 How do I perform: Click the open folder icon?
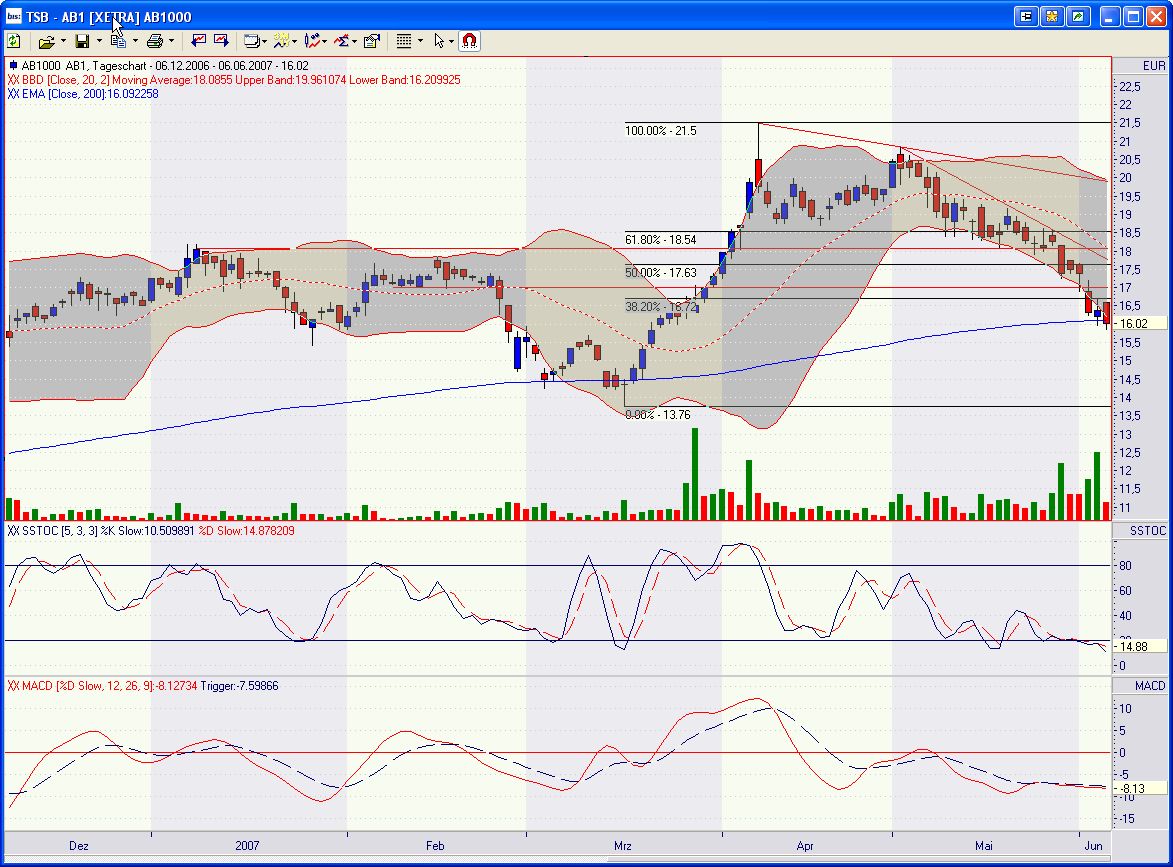click(x=46, y=42)
